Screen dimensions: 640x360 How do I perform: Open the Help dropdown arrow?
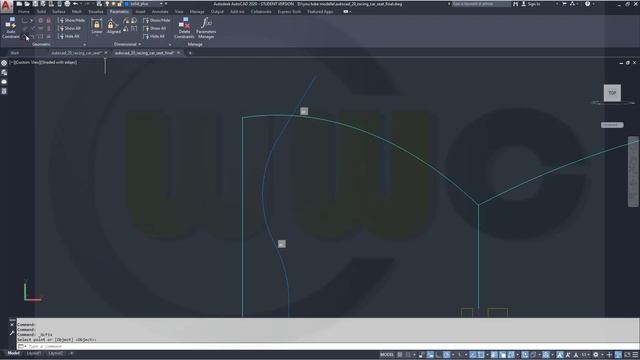(593, 4)
